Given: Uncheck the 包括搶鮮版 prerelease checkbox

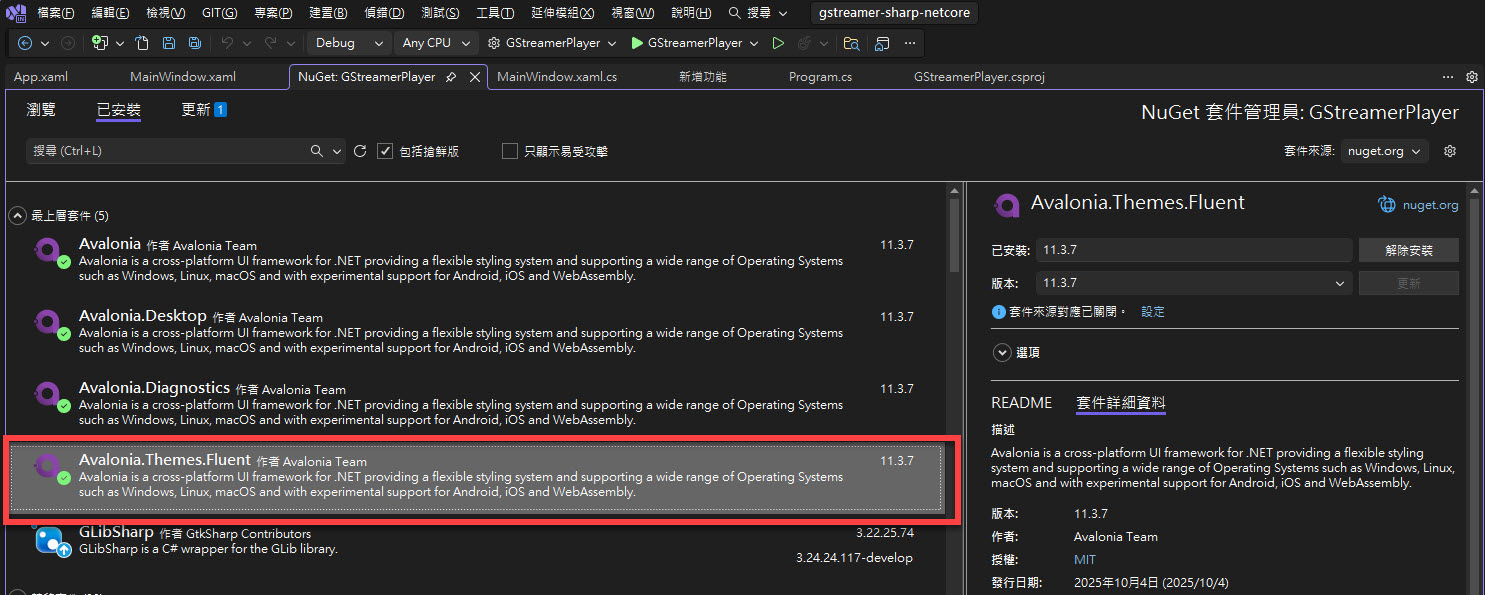Looking at the screenshot, I should click(x=385, y=151).
